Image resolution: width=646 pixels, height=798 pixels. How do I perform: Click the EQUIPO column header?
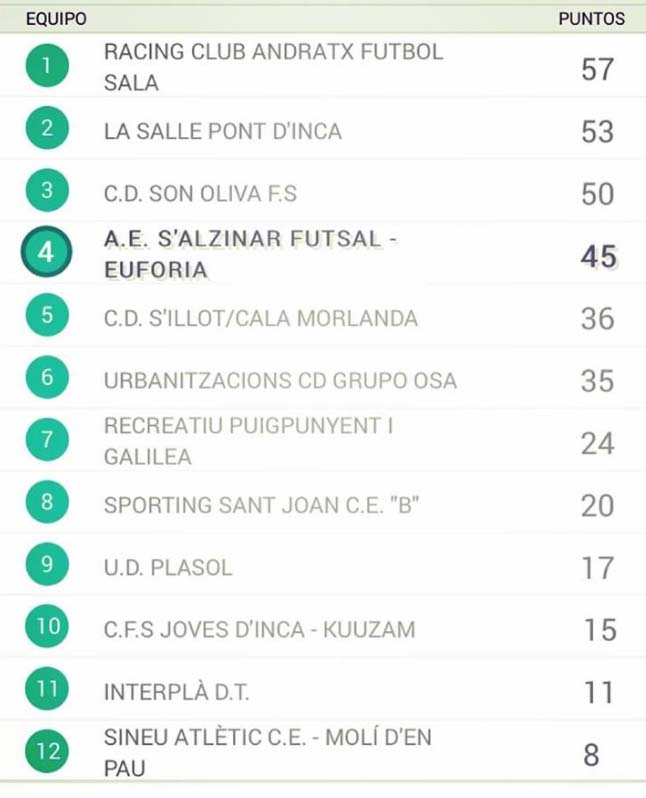point(56,19)
